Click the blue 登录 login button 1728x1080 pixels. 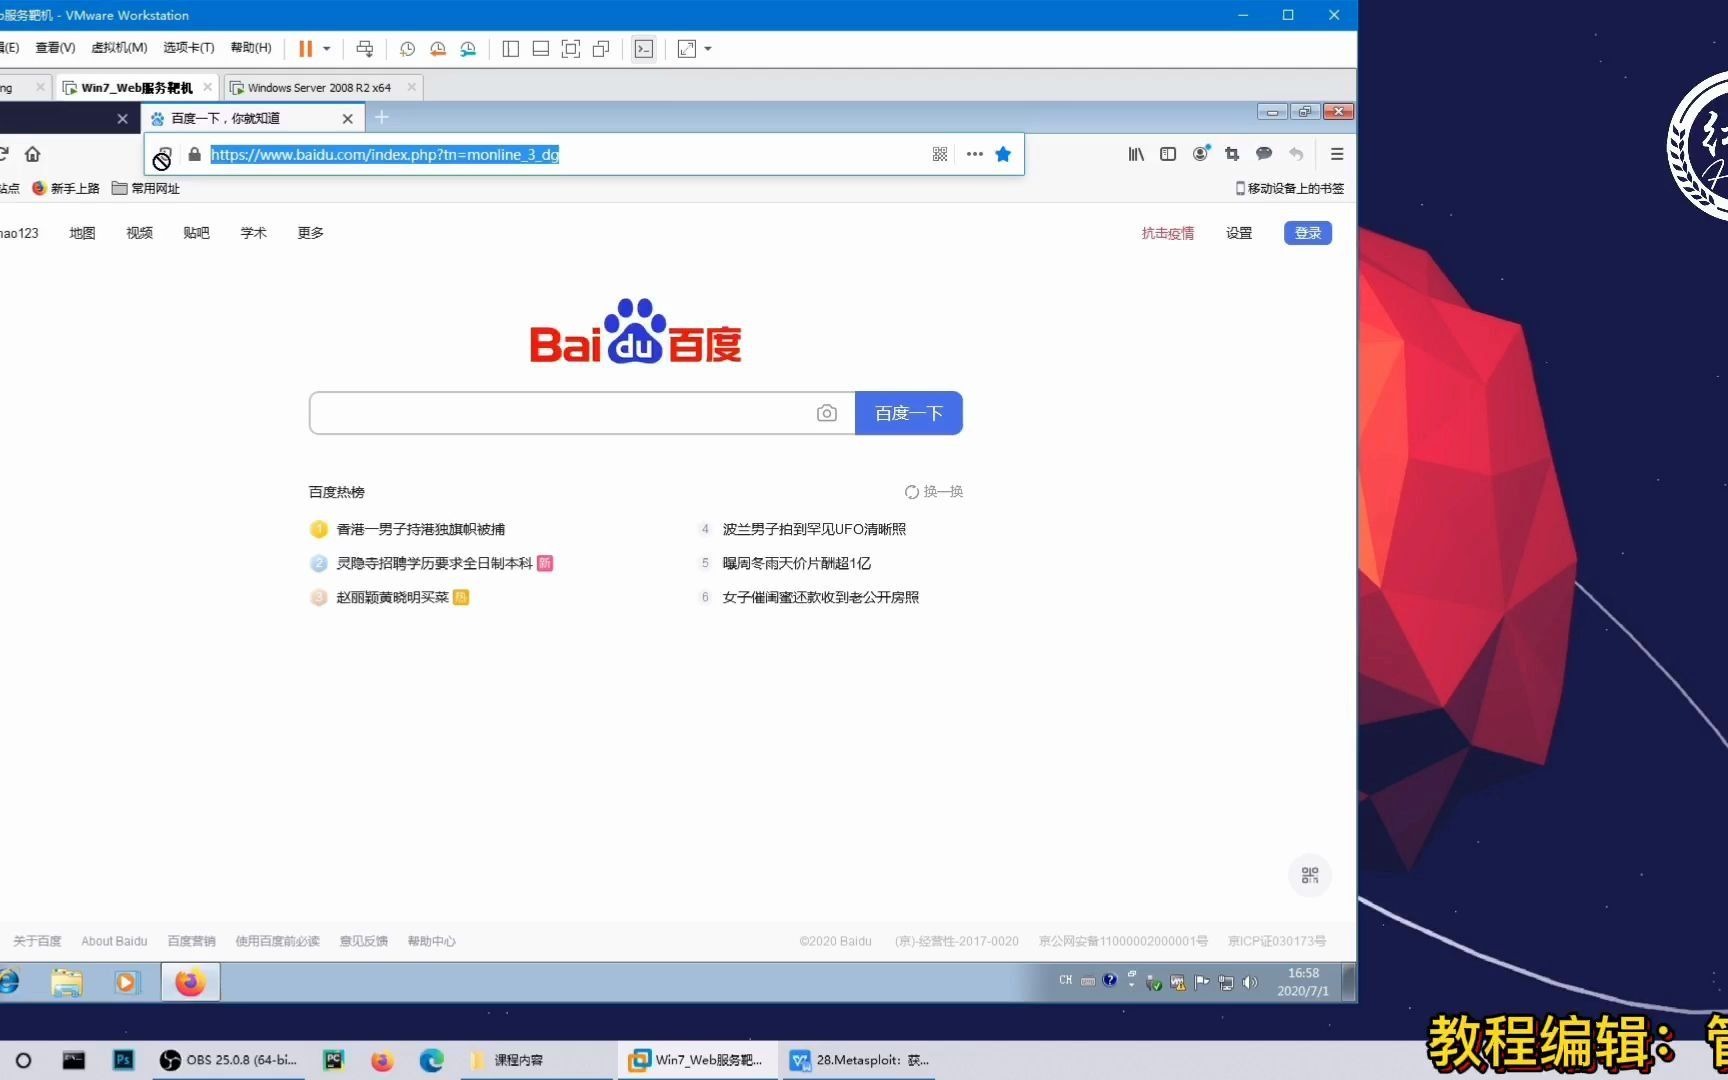(x=1308, y=233)
